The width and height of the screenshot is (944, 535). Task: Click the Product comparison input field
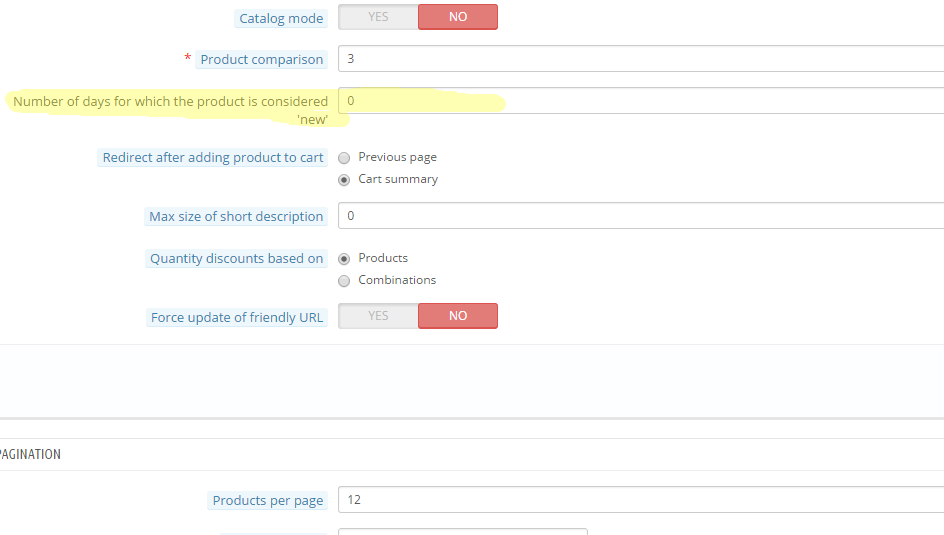tap(641, 58)
